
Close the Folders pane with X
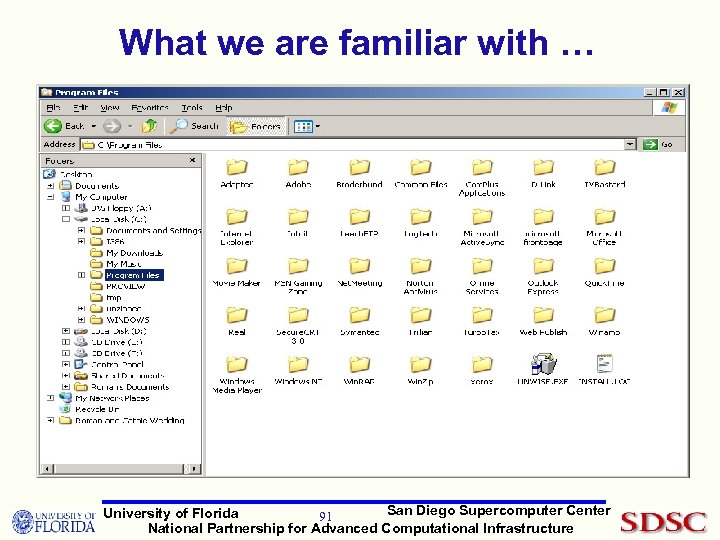tap(192, 160)
